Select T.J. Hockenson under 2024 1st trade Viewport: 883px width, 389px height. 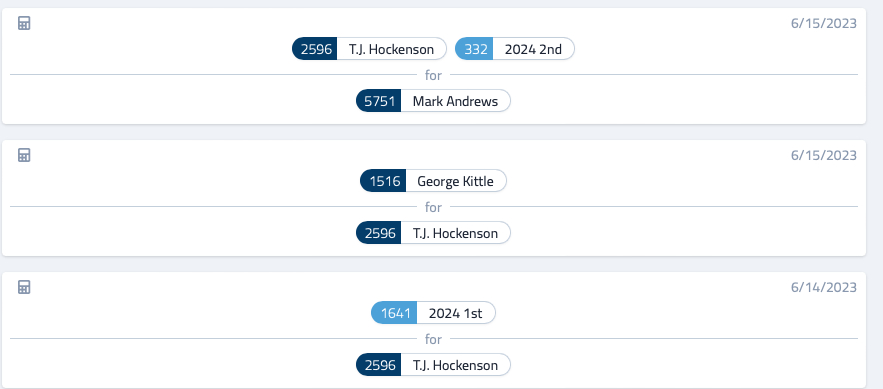pos(434,365)
